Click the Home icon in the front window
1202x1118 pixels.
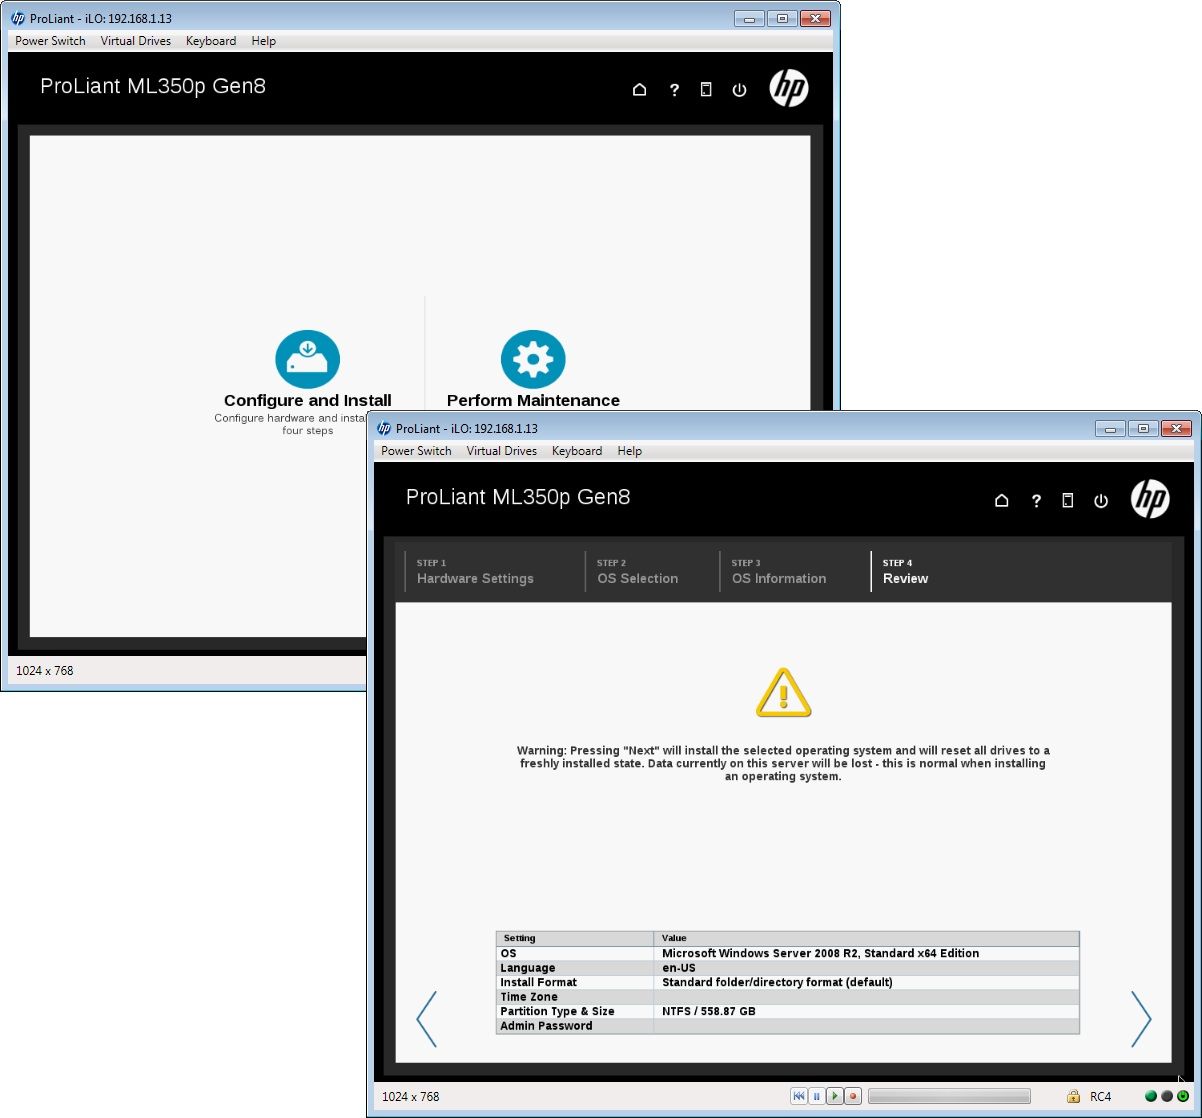coord(1001,501)
